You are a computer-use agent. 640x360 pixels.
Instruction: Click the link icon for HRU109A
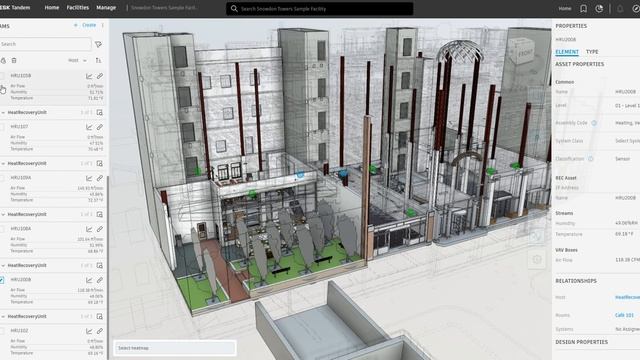pos(100,178)
